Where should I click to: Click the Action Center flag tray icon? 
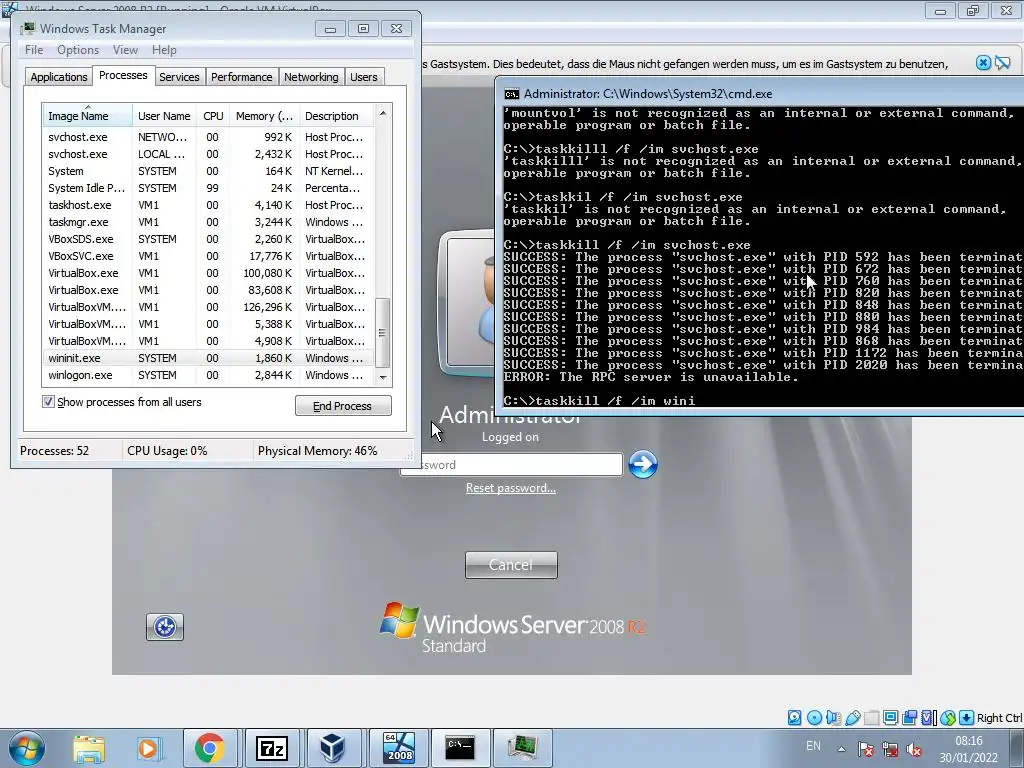click(x=866, y=750)
